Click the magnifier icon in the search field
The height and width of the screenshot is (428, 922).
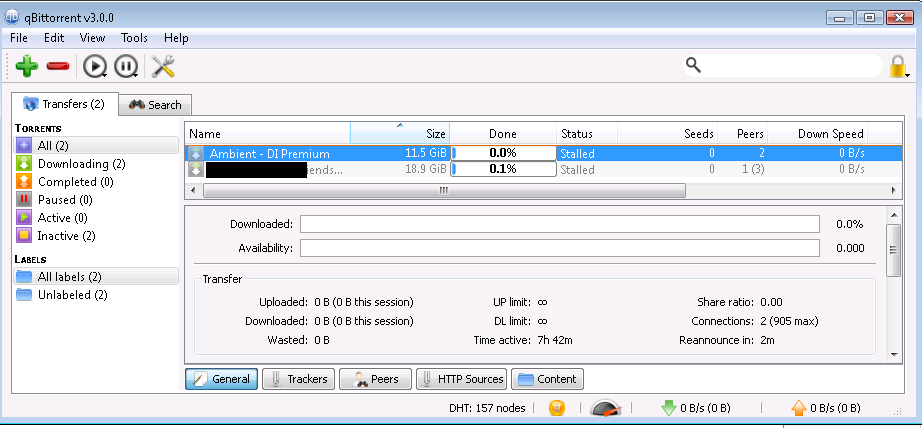pyautogui.click(x=694, y=65)
